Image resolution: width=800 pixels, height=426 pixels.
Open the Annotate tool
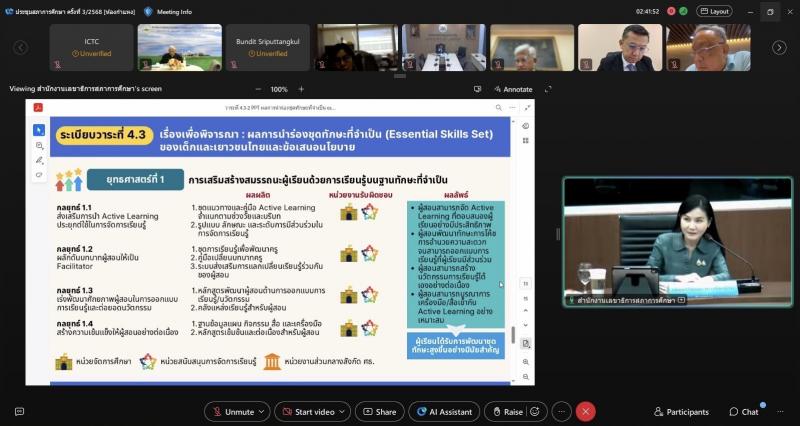[513, 89]
